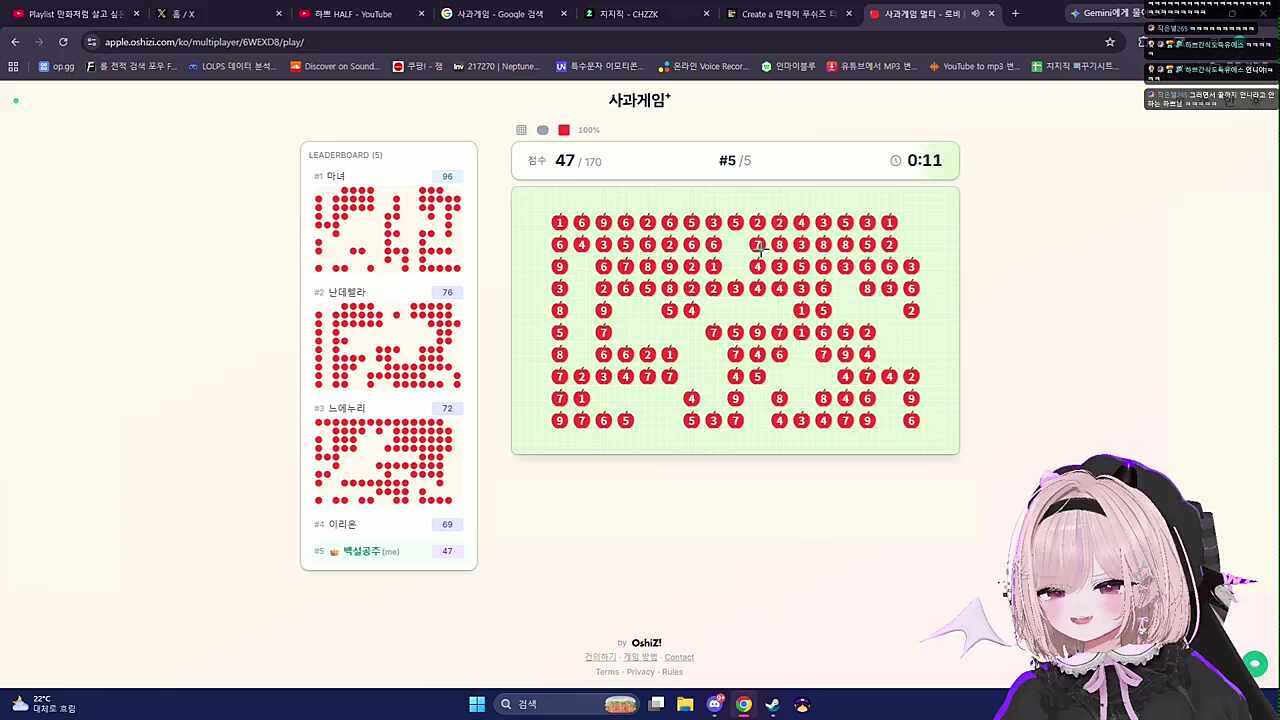Click 마녀's apple board thumbnail
Viewport: 1280px width, 720px height.
(388, 229)
